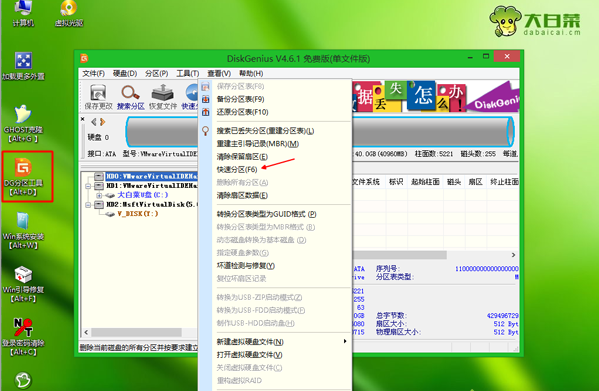This screenshot has height=391, width=599.
Task: Open the DG分区工具 desktop icon
Action: pyautogui.click(x=23, y=176)
